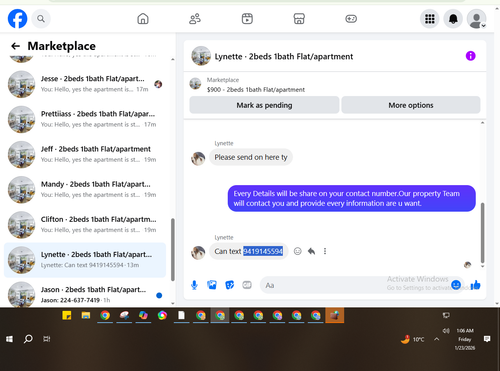Screen dimensions: 500x371
Task: Open the $900 2beds 1bath listing link
Action: (256, 89)
